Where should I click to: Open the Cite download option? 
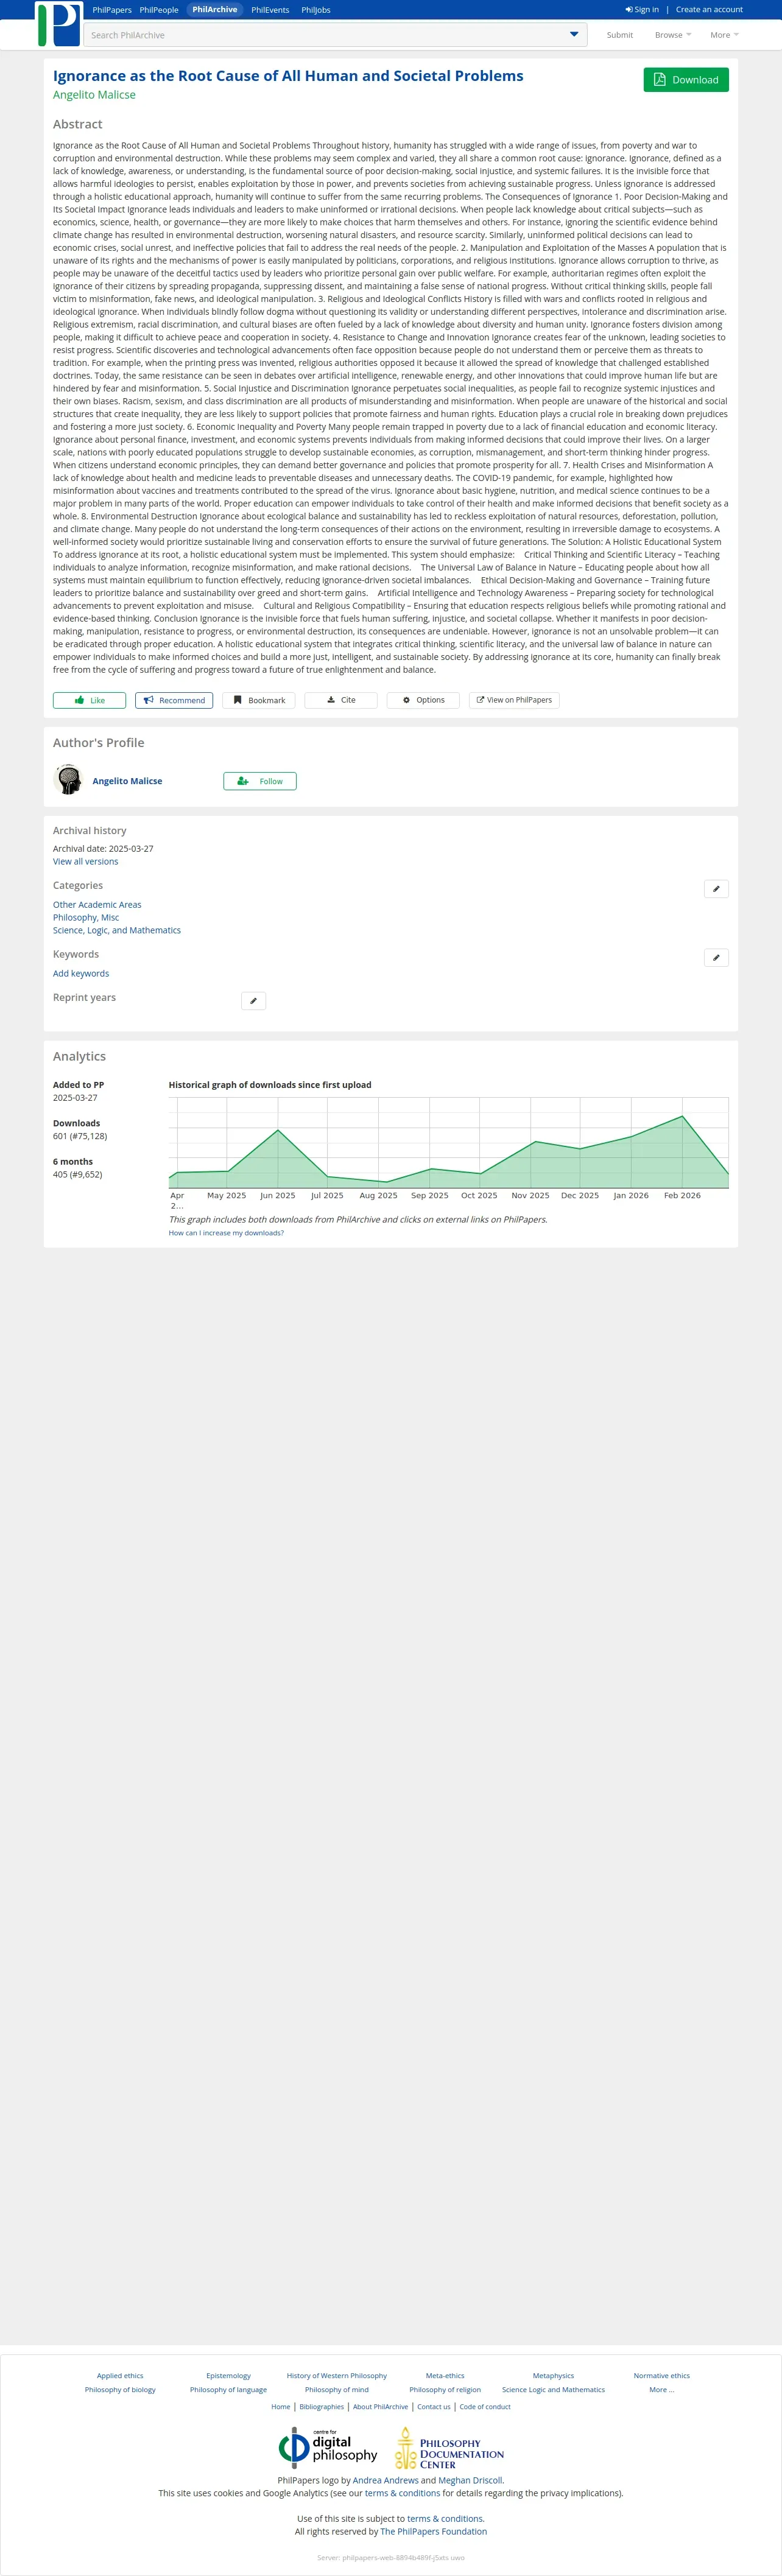[x=341, y=700]
